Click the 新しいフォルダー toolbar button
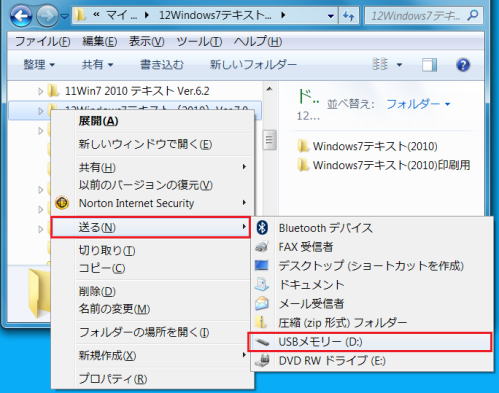 (x=253, y=65)
